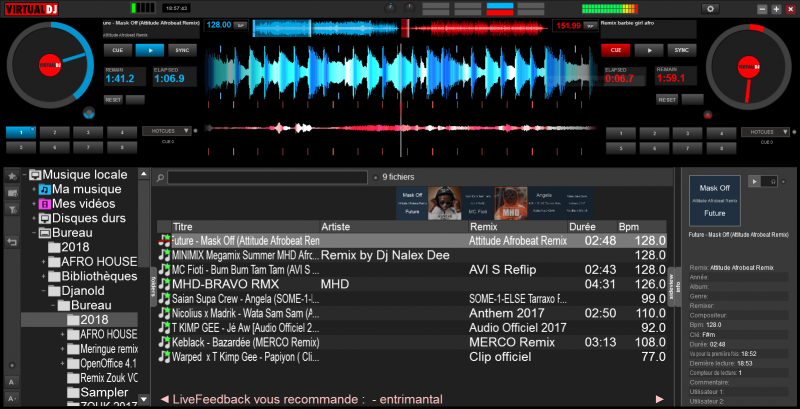Sort the file list by the Durée column
The height and width of the screenshot is (409, 800).
592,226
